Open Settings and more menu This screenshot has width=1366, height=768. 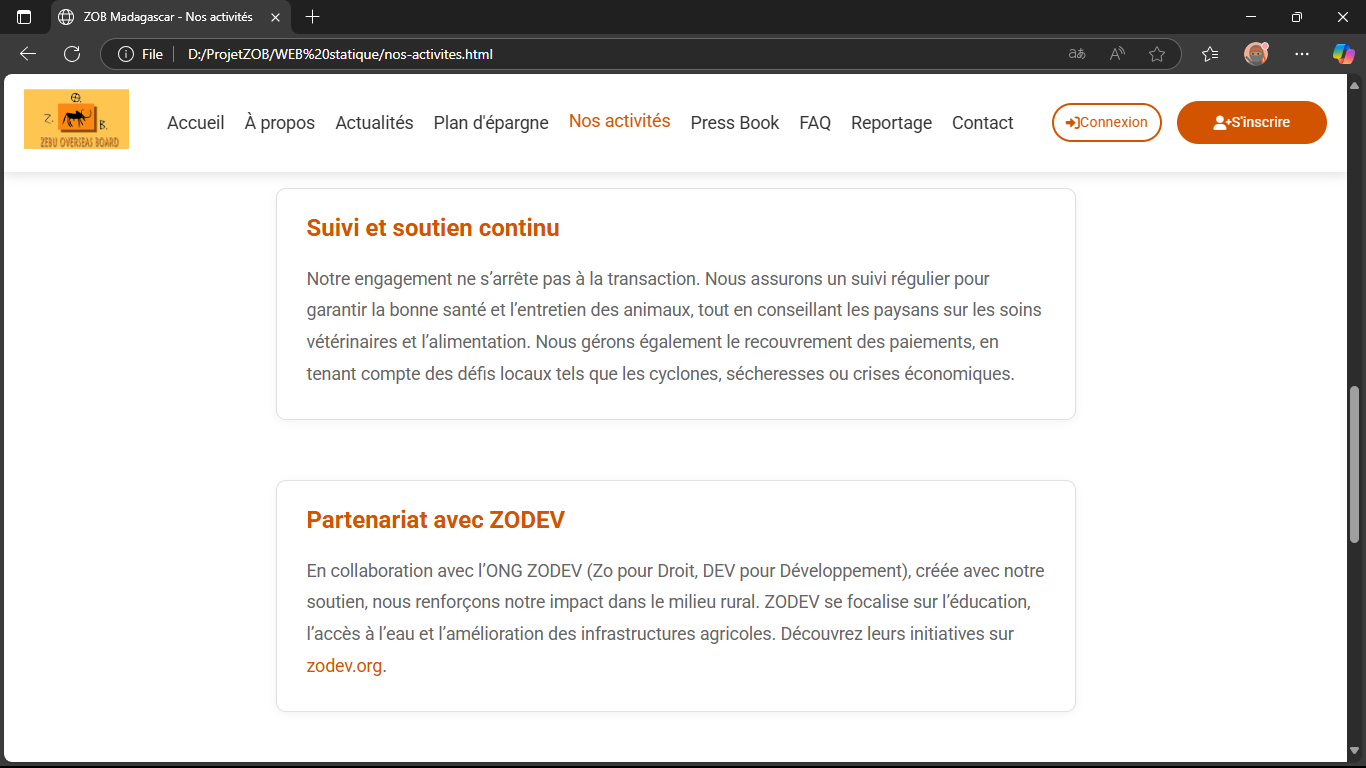pyautogui.click(x=1301, y=54)
